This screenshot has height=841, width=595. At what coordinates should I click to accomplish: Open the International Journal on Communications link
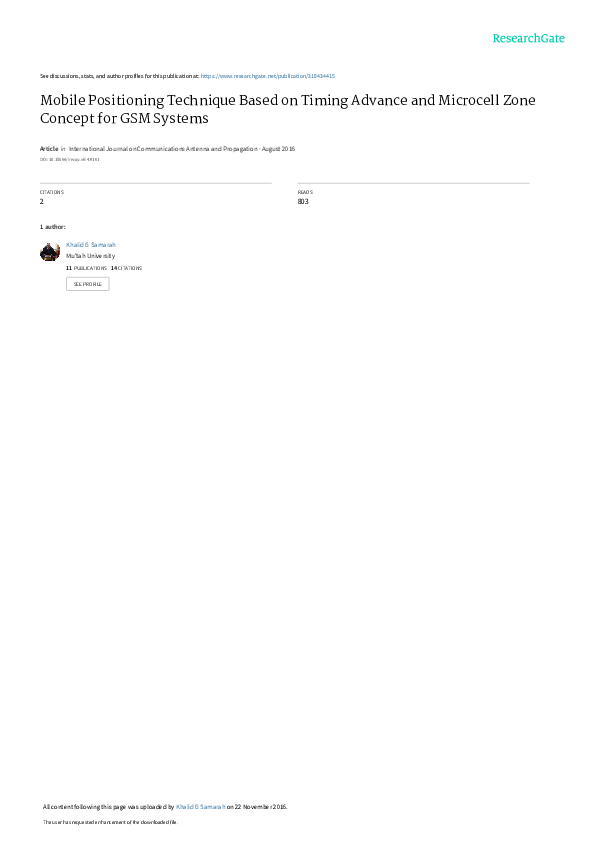click(x=163, y=149)
